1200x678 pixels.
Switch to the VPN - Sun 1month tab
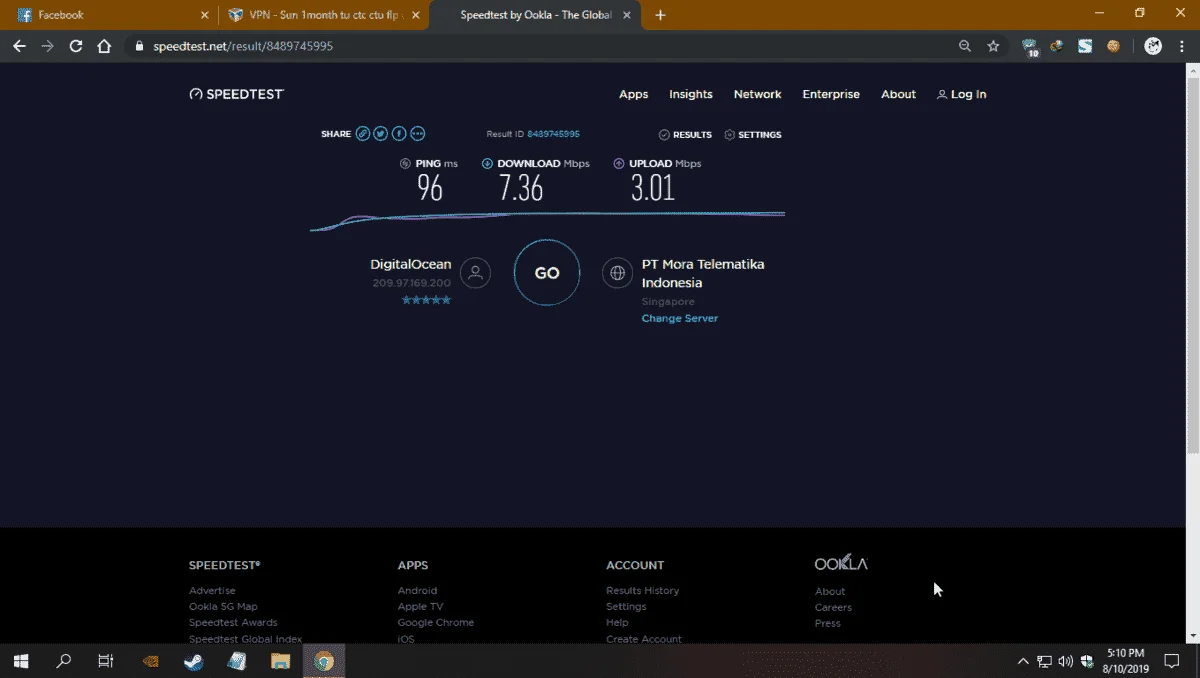point(323,15)
